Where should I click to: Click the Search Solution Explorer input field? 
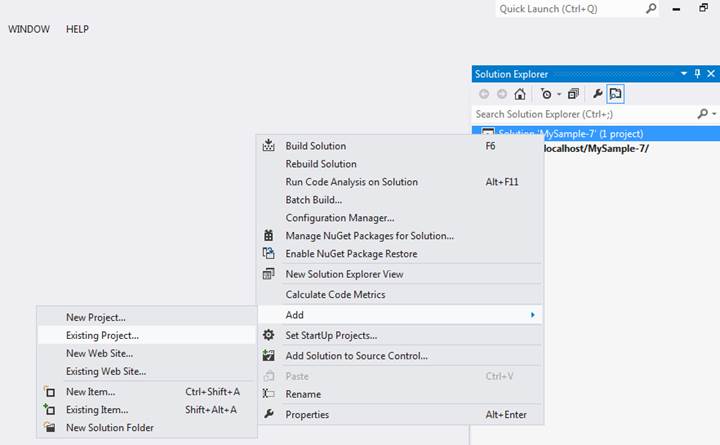[x=583, y=114]
